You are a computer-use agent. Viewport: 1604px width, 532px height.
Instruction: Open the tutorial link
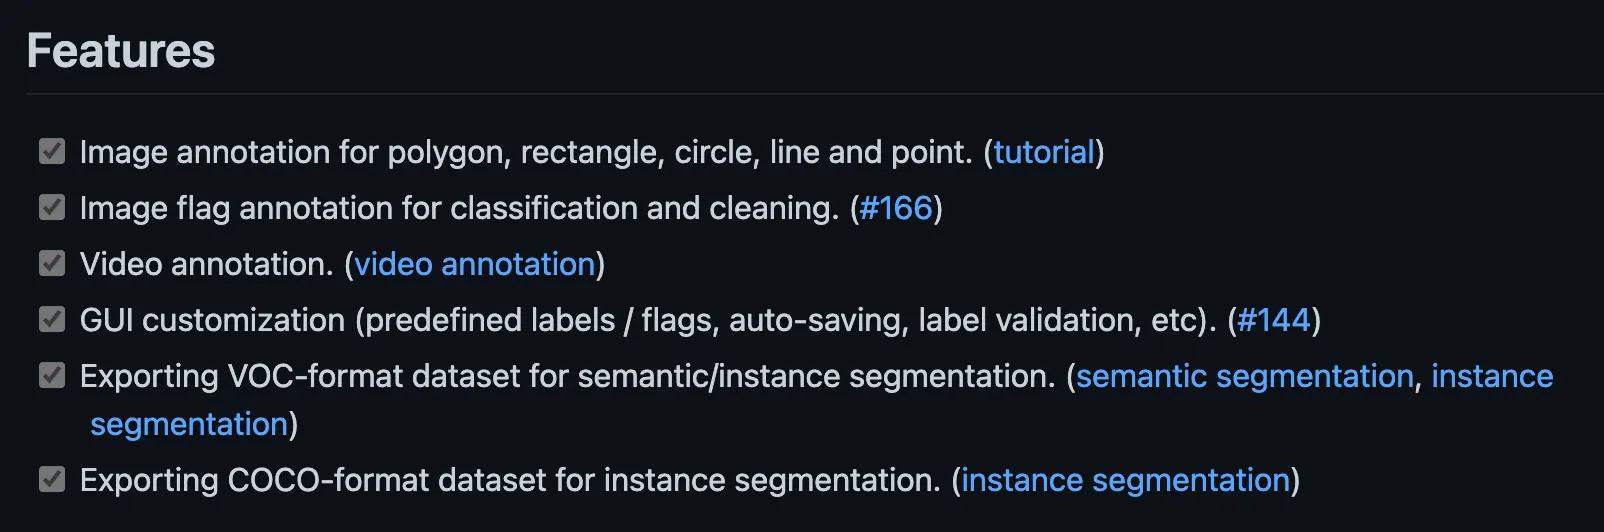tap(1044, 152)
